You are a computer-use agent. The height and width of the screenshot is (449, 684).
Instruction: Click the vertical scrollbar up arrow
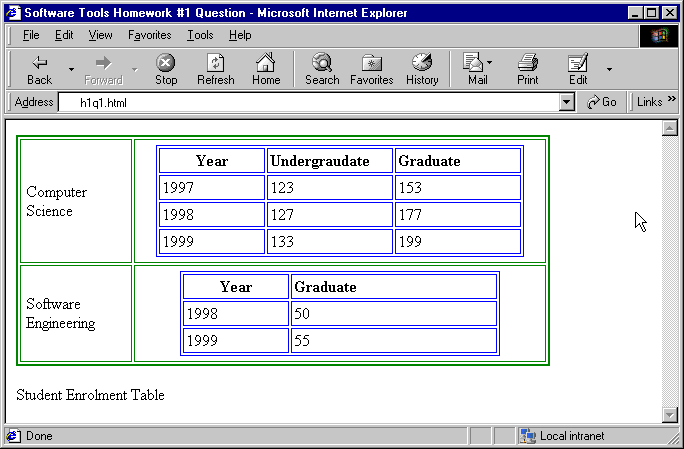click(x=669, y=128)
